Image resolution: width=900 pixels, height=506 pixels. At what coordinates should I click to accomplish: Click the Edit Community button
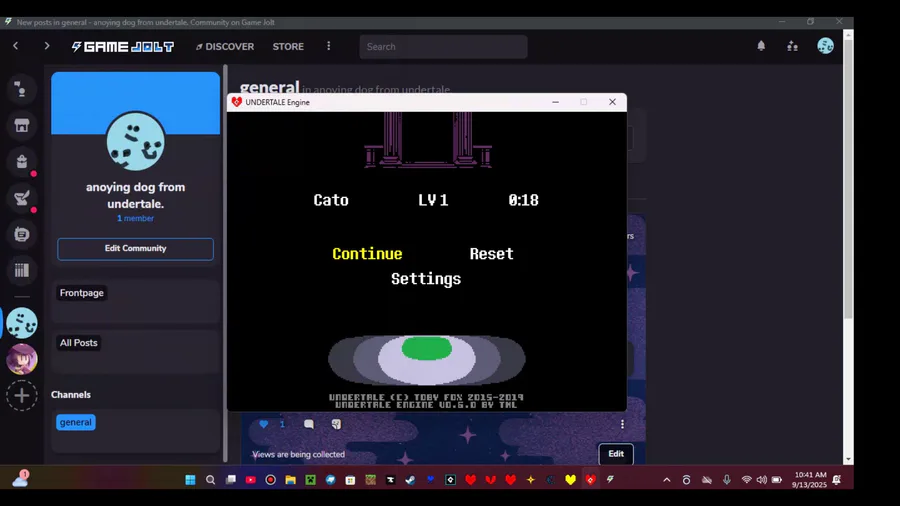pyautogui.click(x=135, y=248)
